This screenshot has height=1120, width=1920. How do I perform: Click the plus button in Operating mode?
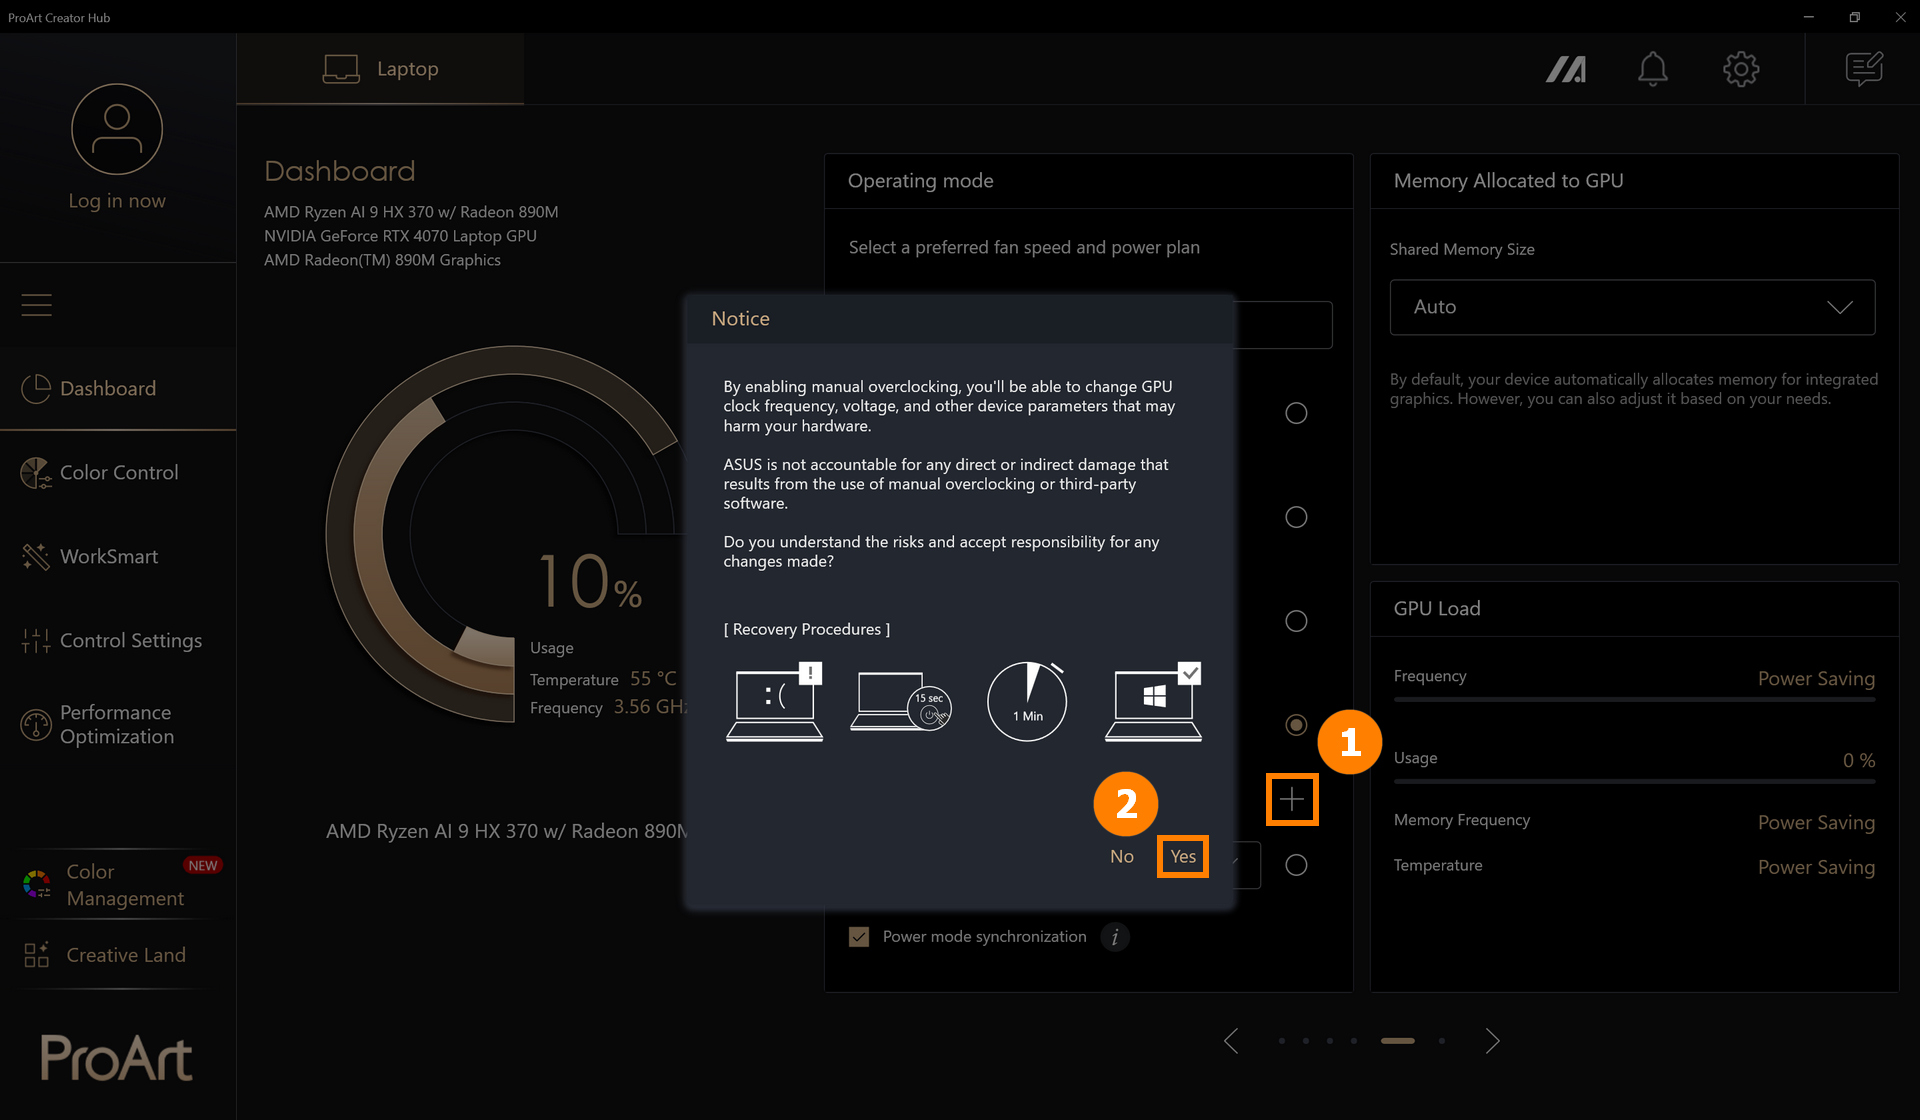pos(1292,799)
